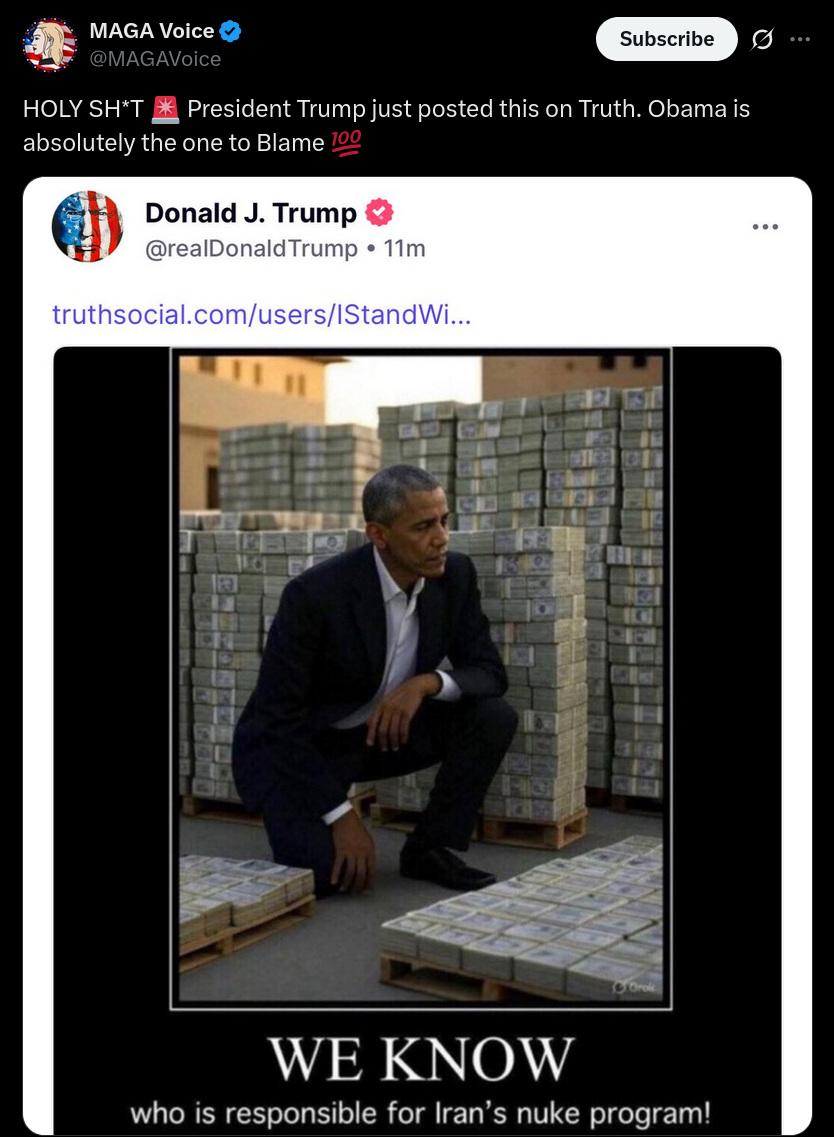Viewport: 834px width, 1137px height.
Task: Click the Subscribe button
Action: click(666, 39)
